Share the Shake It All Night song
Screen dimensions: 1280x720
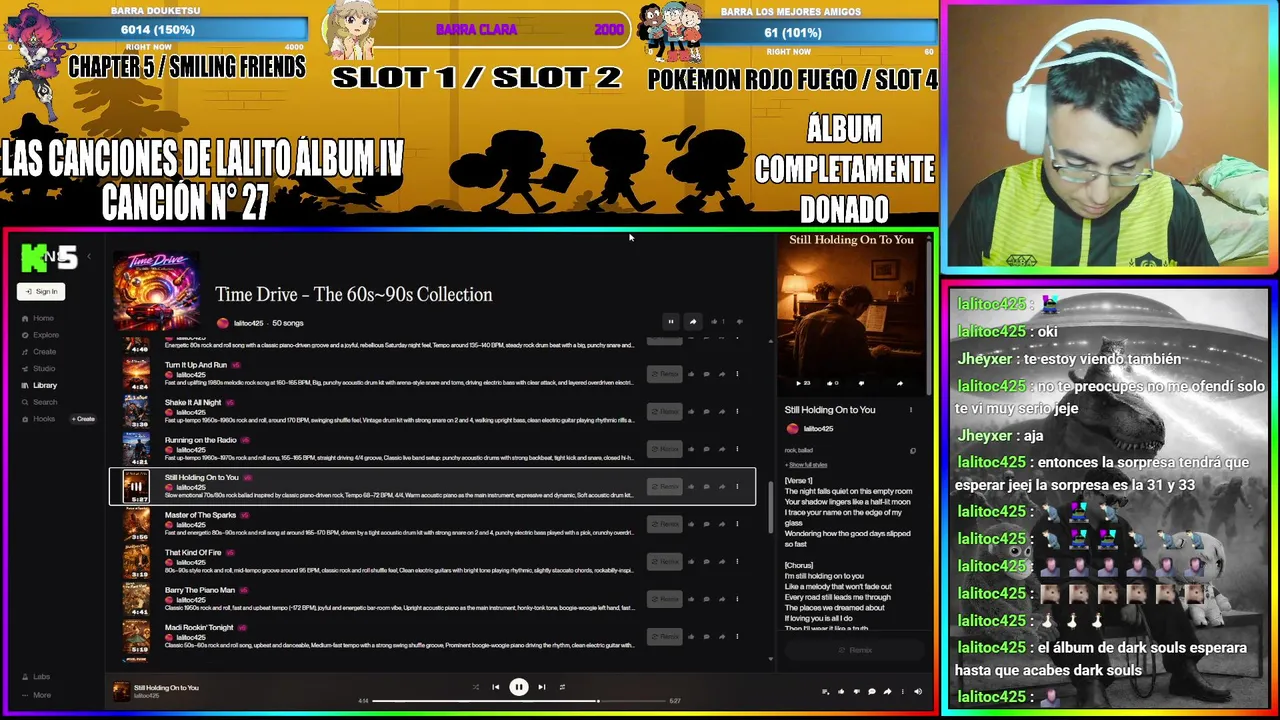[x=721, y=411]
